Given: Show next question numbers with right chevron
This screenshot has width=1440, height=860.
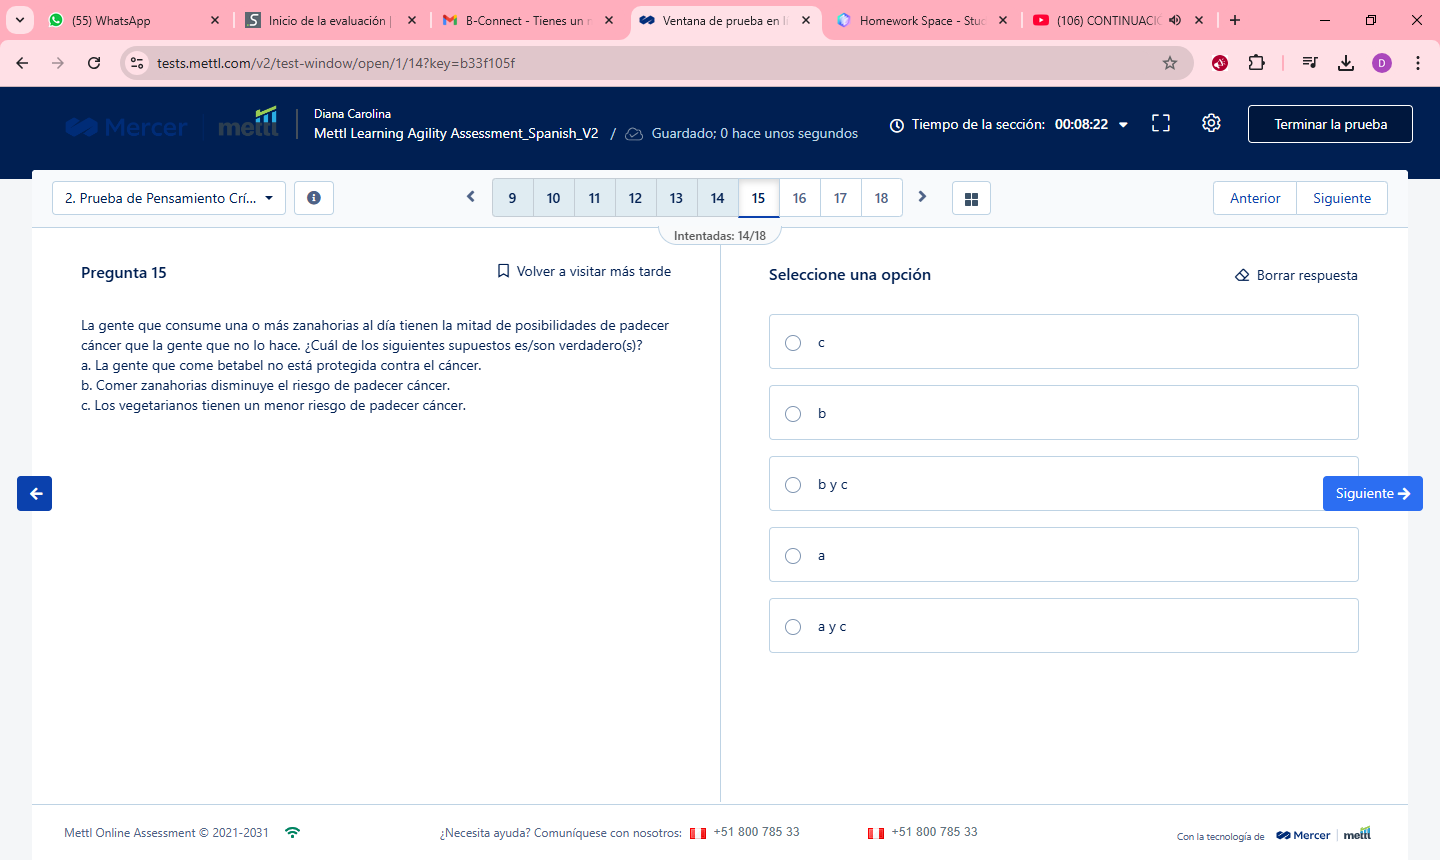Looking at the screenshot, I should coord(922,197).
